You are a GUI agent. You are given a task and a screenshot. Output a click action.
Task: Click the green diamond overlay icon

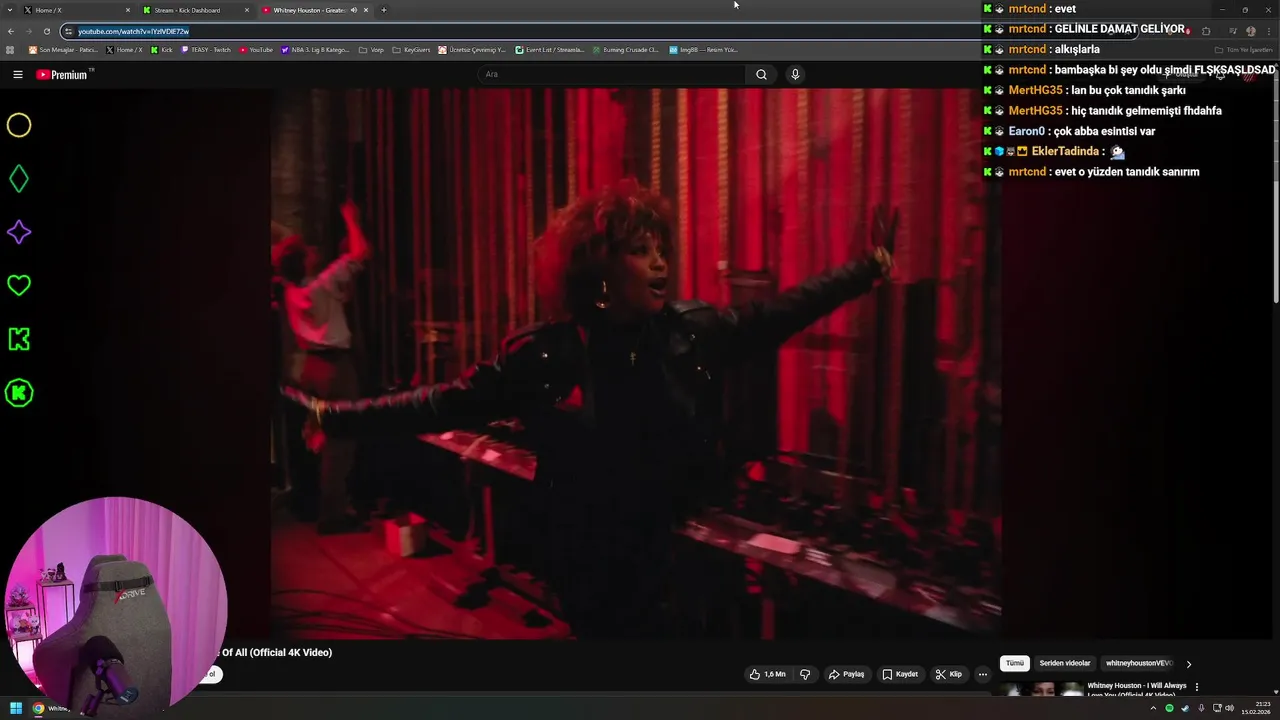click(19, 179)
